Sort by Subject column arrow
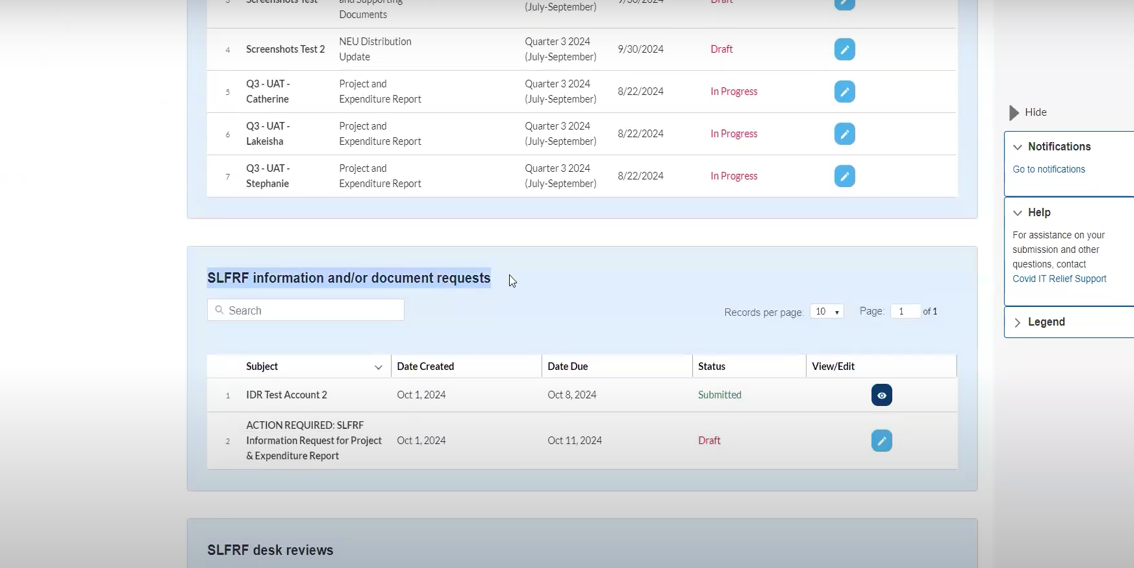The height and width of the screenshot is (568, 1134). point(378,368)
